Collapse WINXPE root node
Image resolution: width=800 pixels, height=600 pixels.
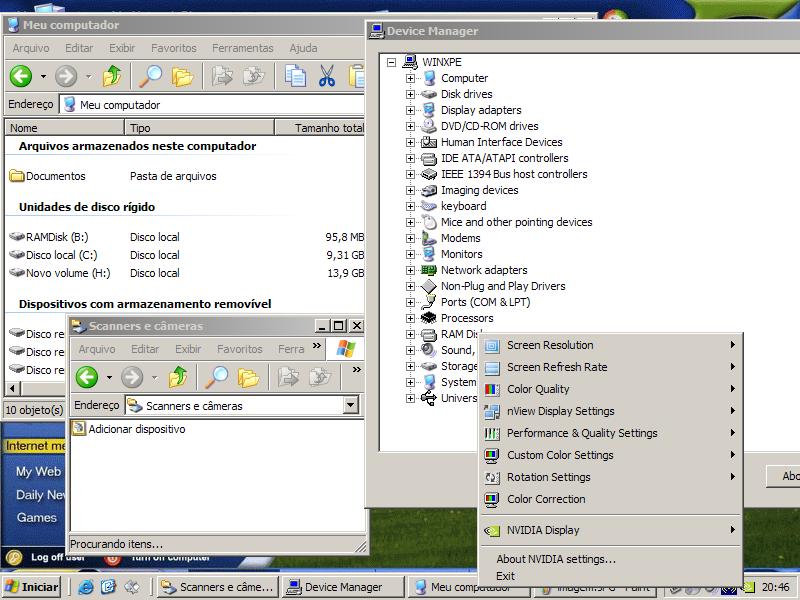point(391,62)
